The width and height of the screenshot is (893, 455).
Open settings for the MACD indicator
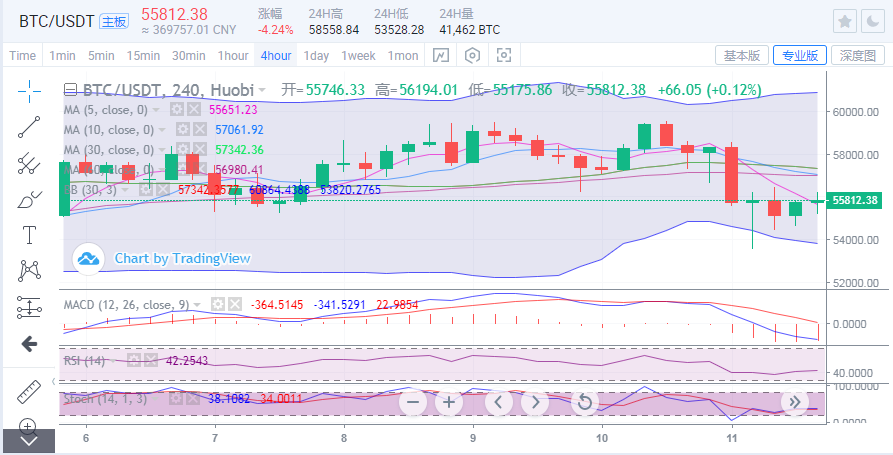pyautogui.click(x=218, y=305)
